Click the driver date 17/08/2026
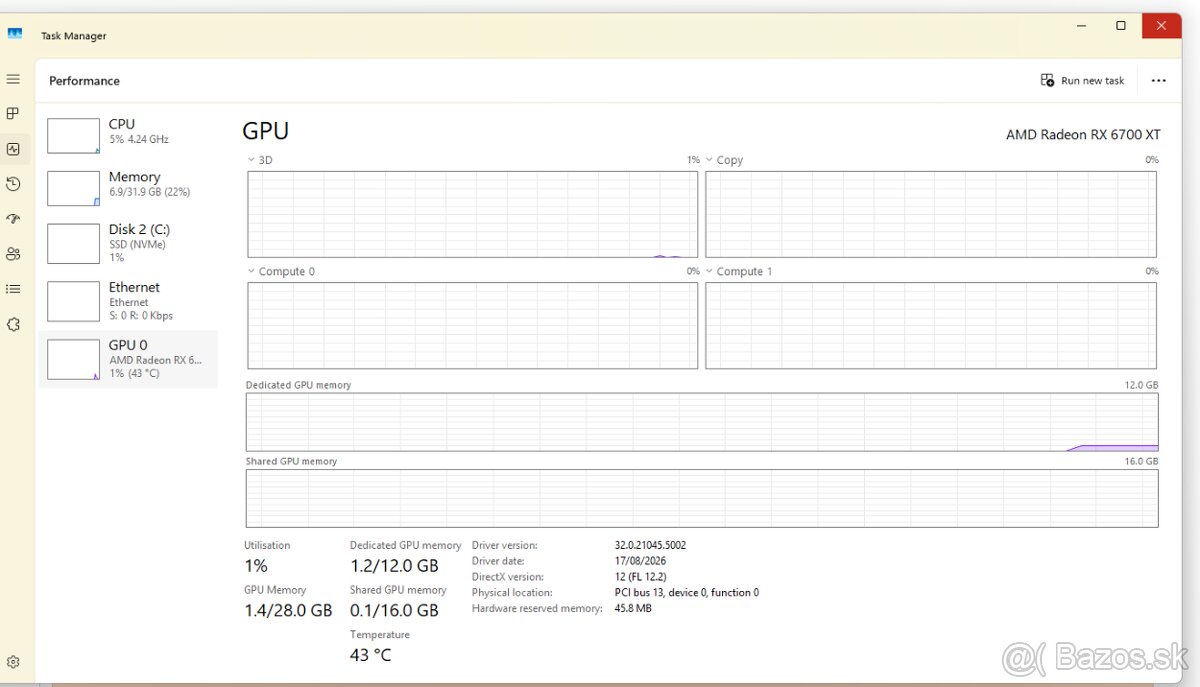This screenshot has height=687, width=1200. [640, 561]
